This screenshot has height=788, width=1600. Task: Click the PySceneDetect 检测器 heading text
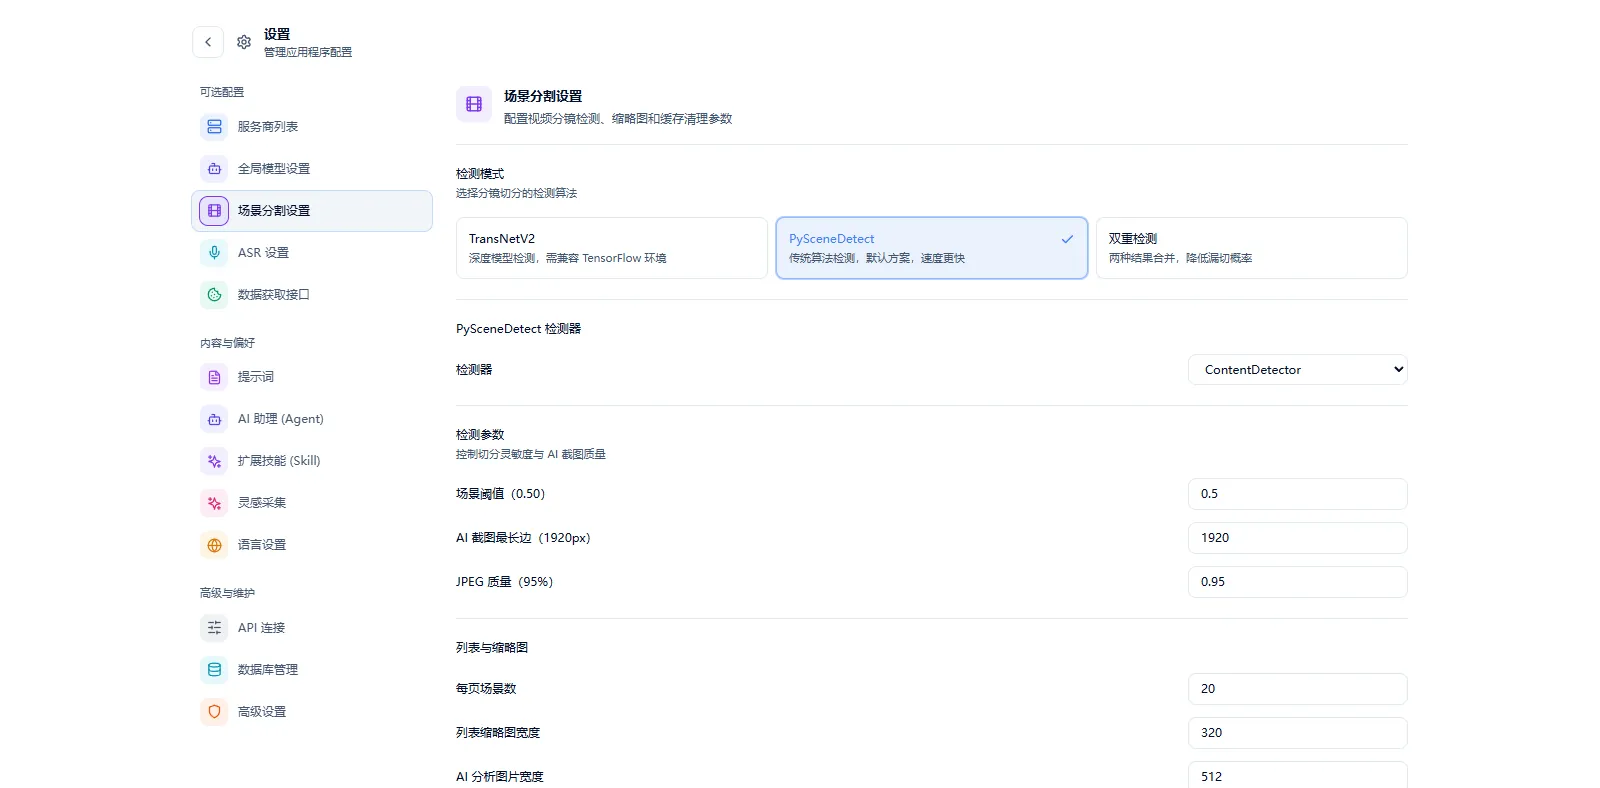pyautogui.click(x=518, y=329)
